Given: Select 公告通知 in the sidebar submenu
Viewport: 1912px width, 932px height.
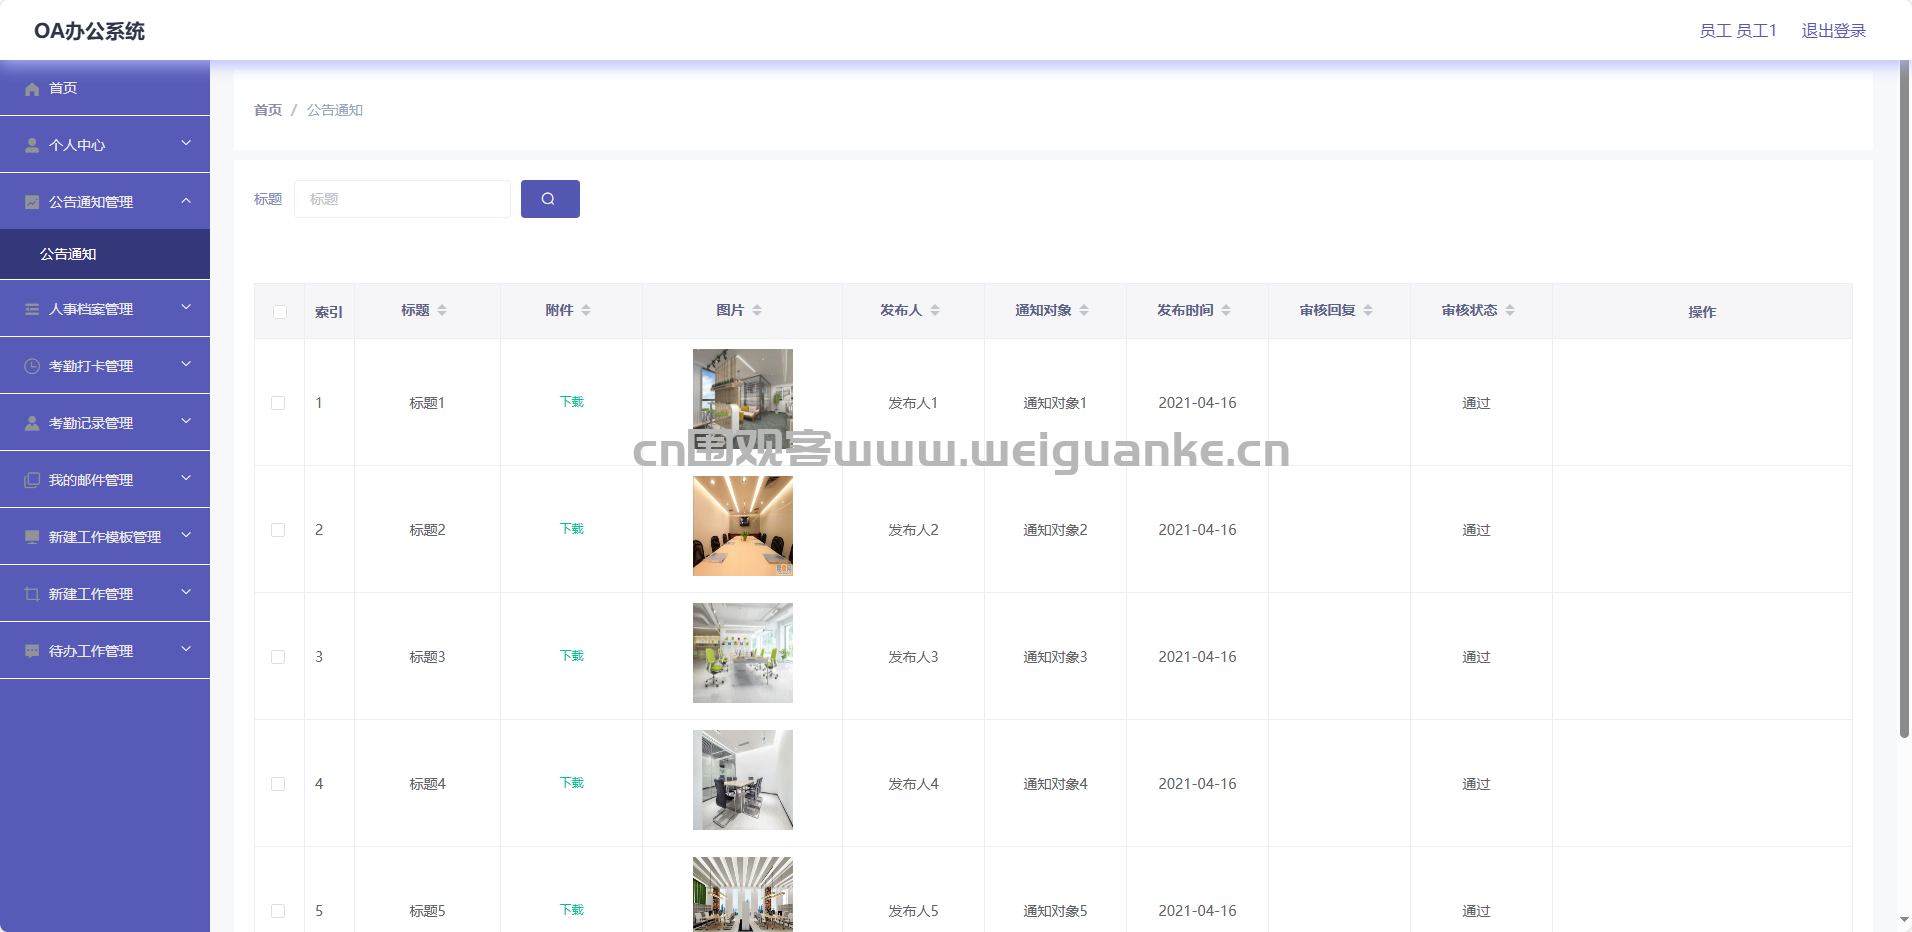Looking at the screenshot, I should tap(69, 254).
